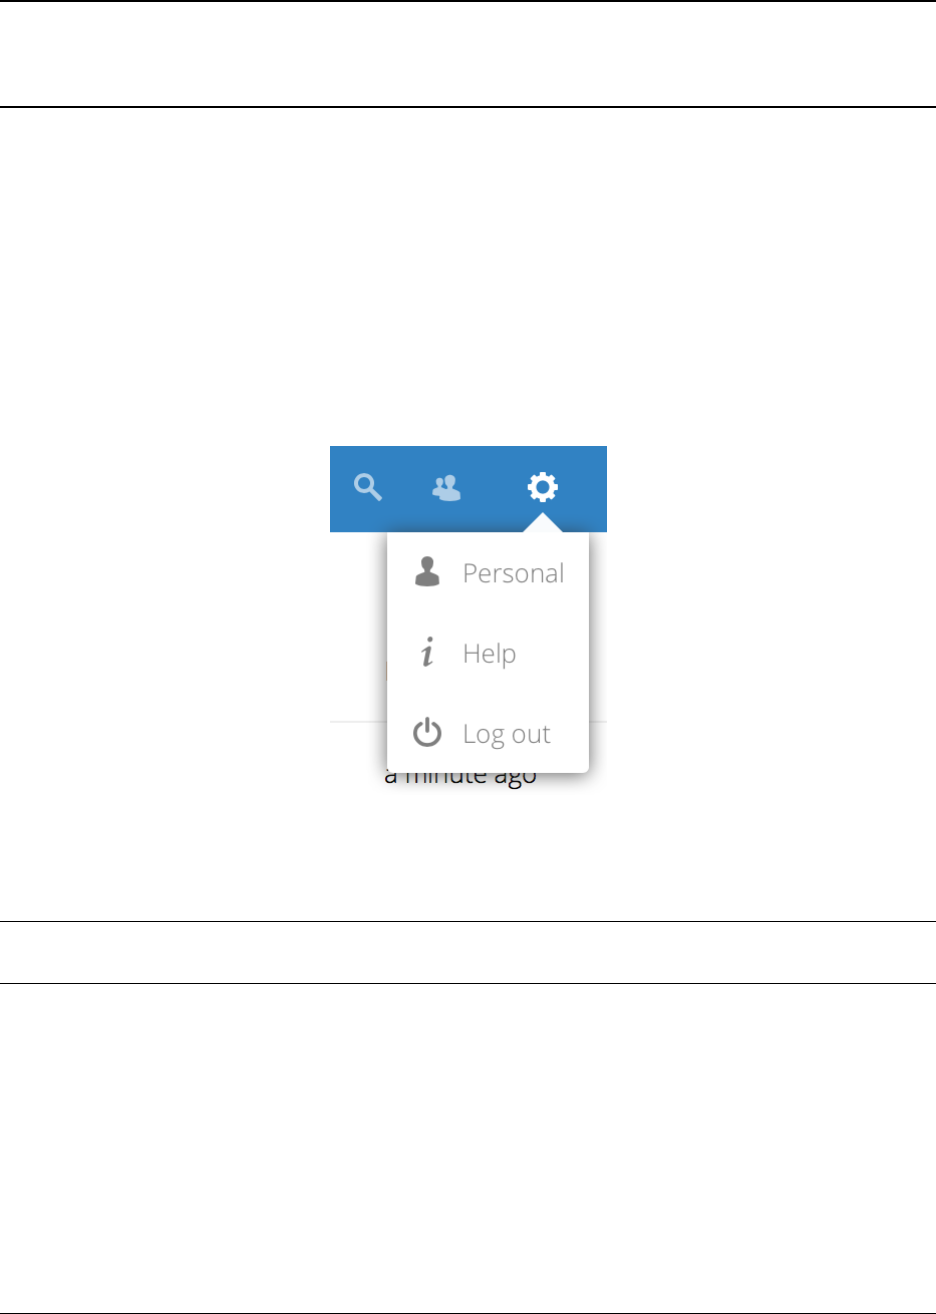Choose Log out in the dropdown
Viewport: 936px width, 1314px height.
pos(488,733)
